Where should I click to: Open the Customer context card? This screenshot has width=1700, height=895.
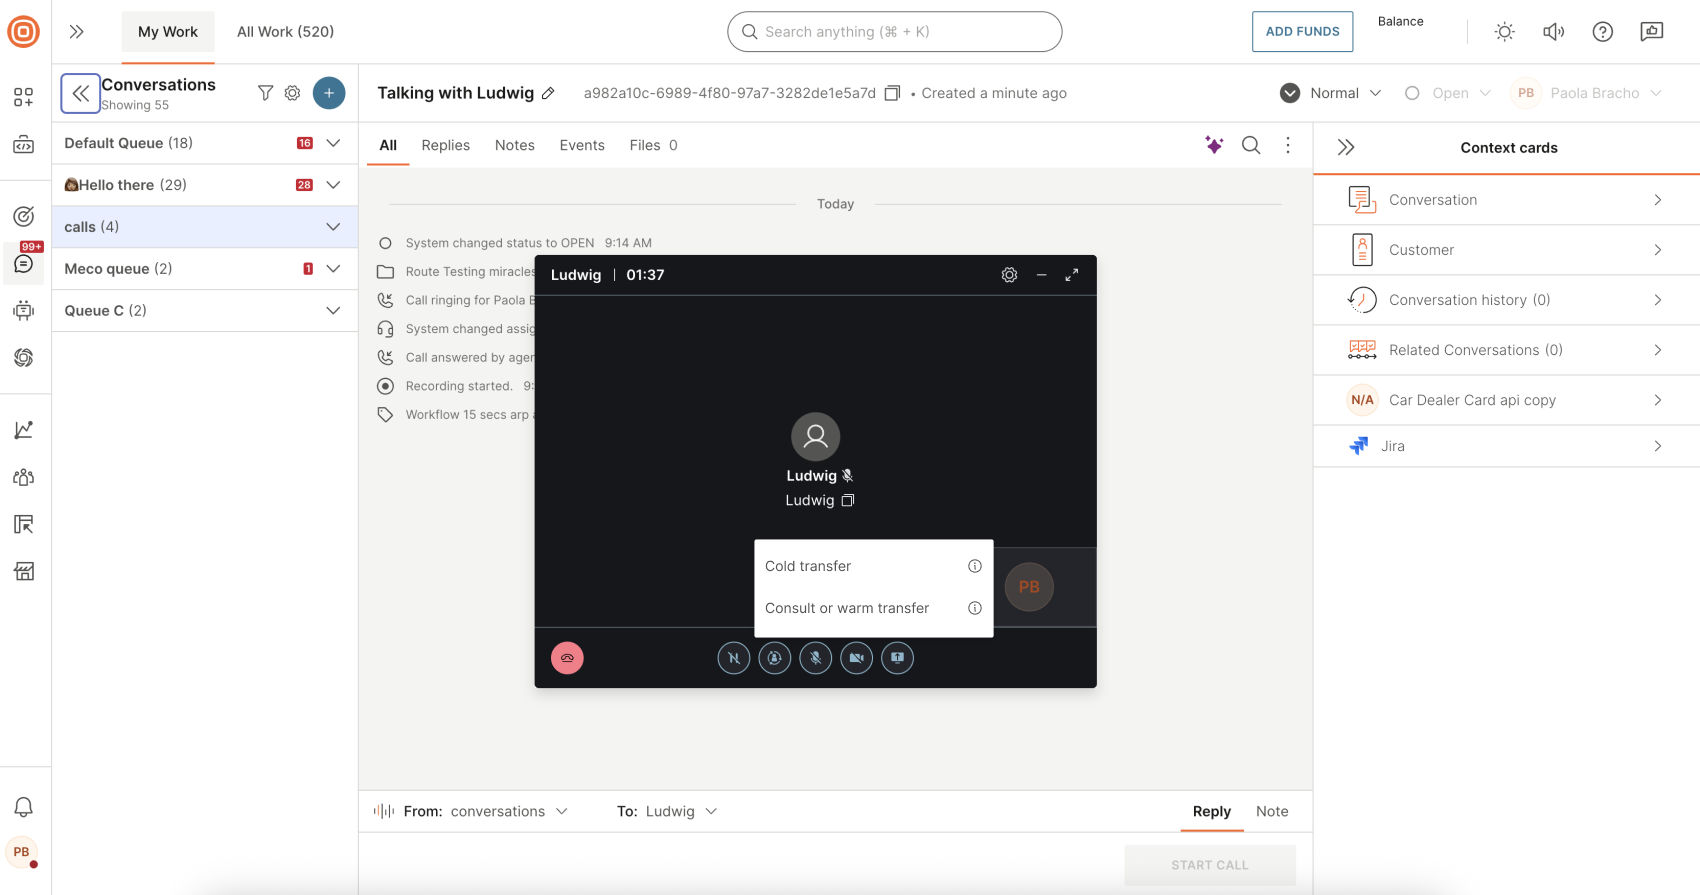pyautogui.click(x=1506, y=250)
